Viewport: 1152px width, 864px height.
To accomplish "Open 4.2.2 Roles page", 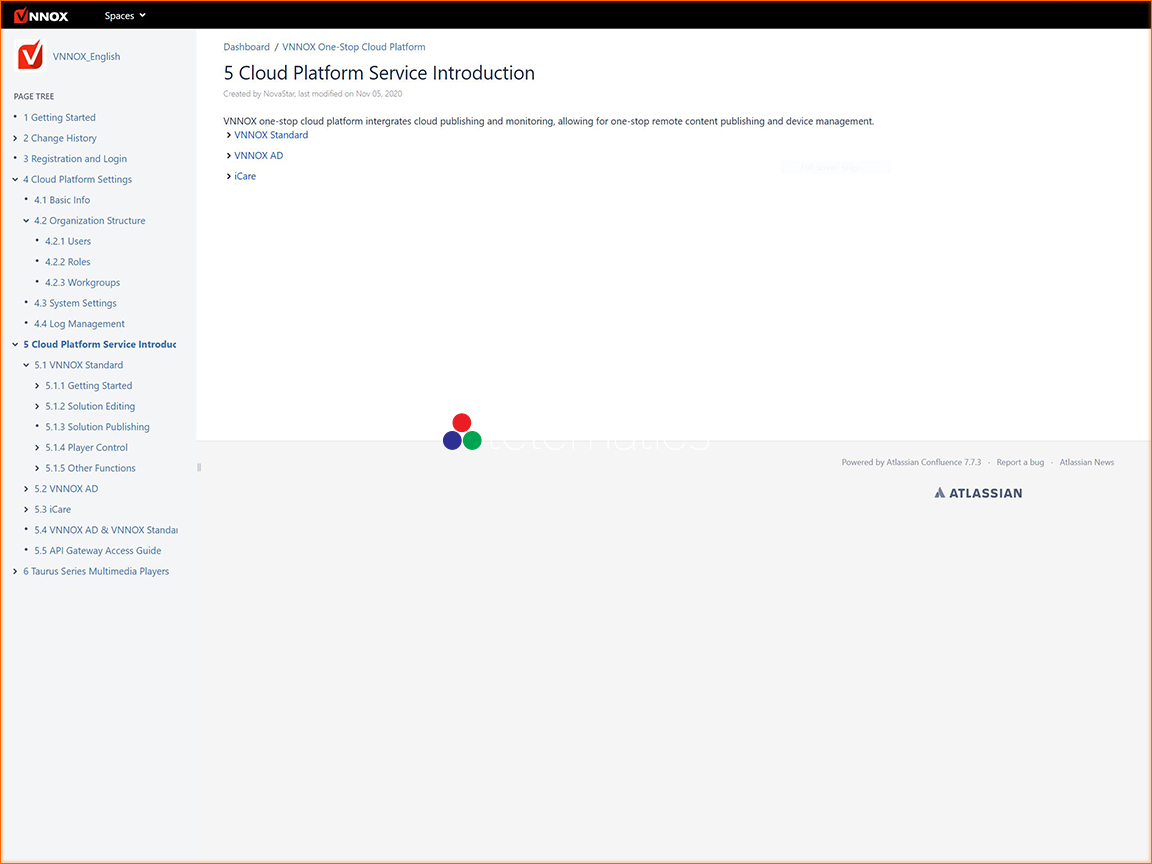I will coord(68,262).
